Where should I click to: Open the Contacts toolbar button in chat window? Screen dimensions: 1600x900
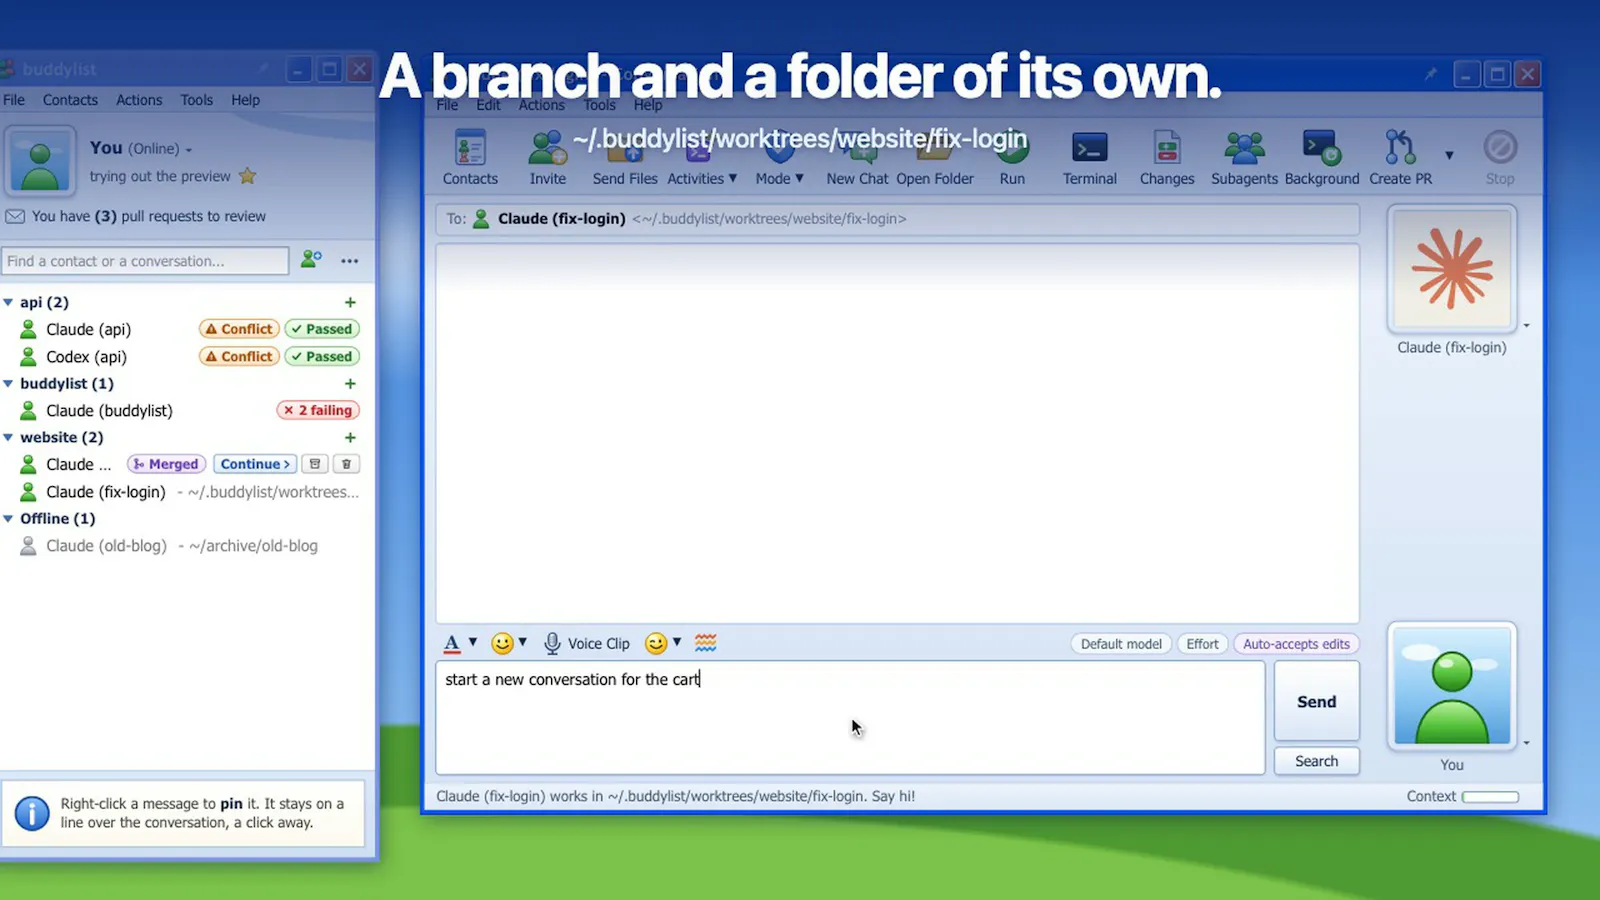coord(470,158)
